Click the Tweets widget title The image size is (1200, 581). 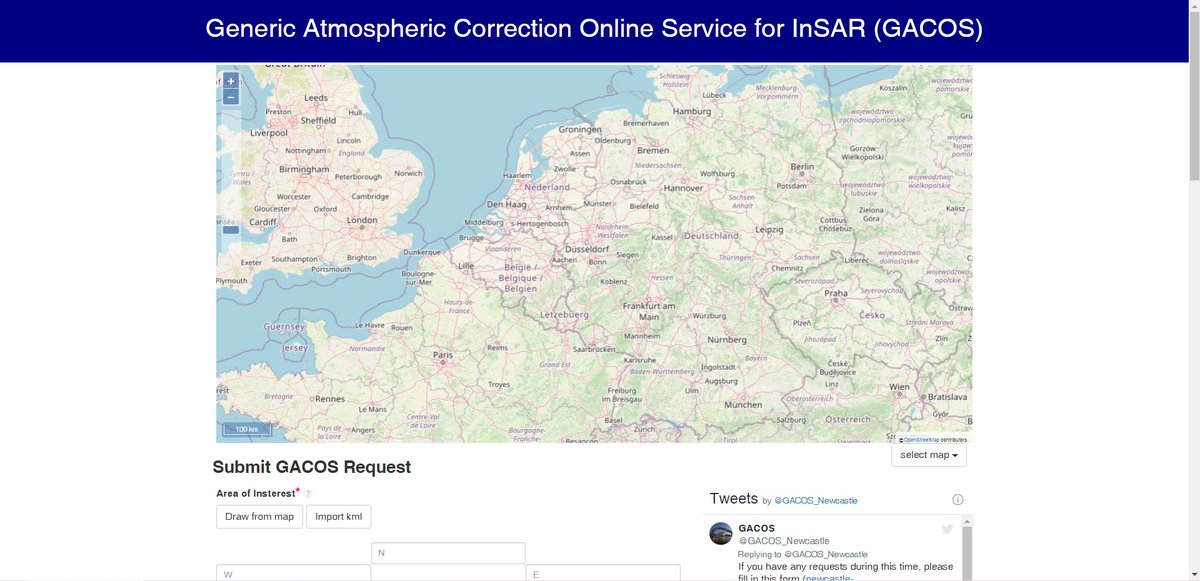[733, 499]
